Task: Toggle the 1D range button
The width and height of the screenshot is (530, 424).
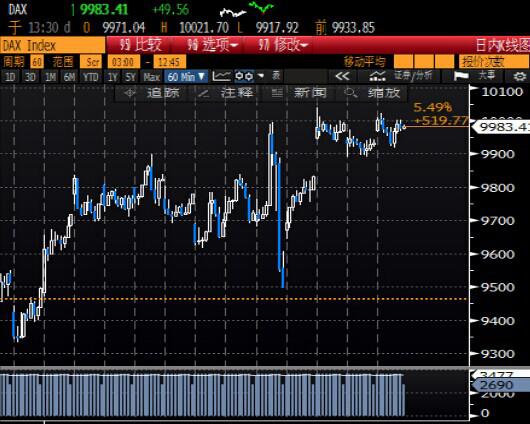Action: pyautogui.click(x=10, y=77)
